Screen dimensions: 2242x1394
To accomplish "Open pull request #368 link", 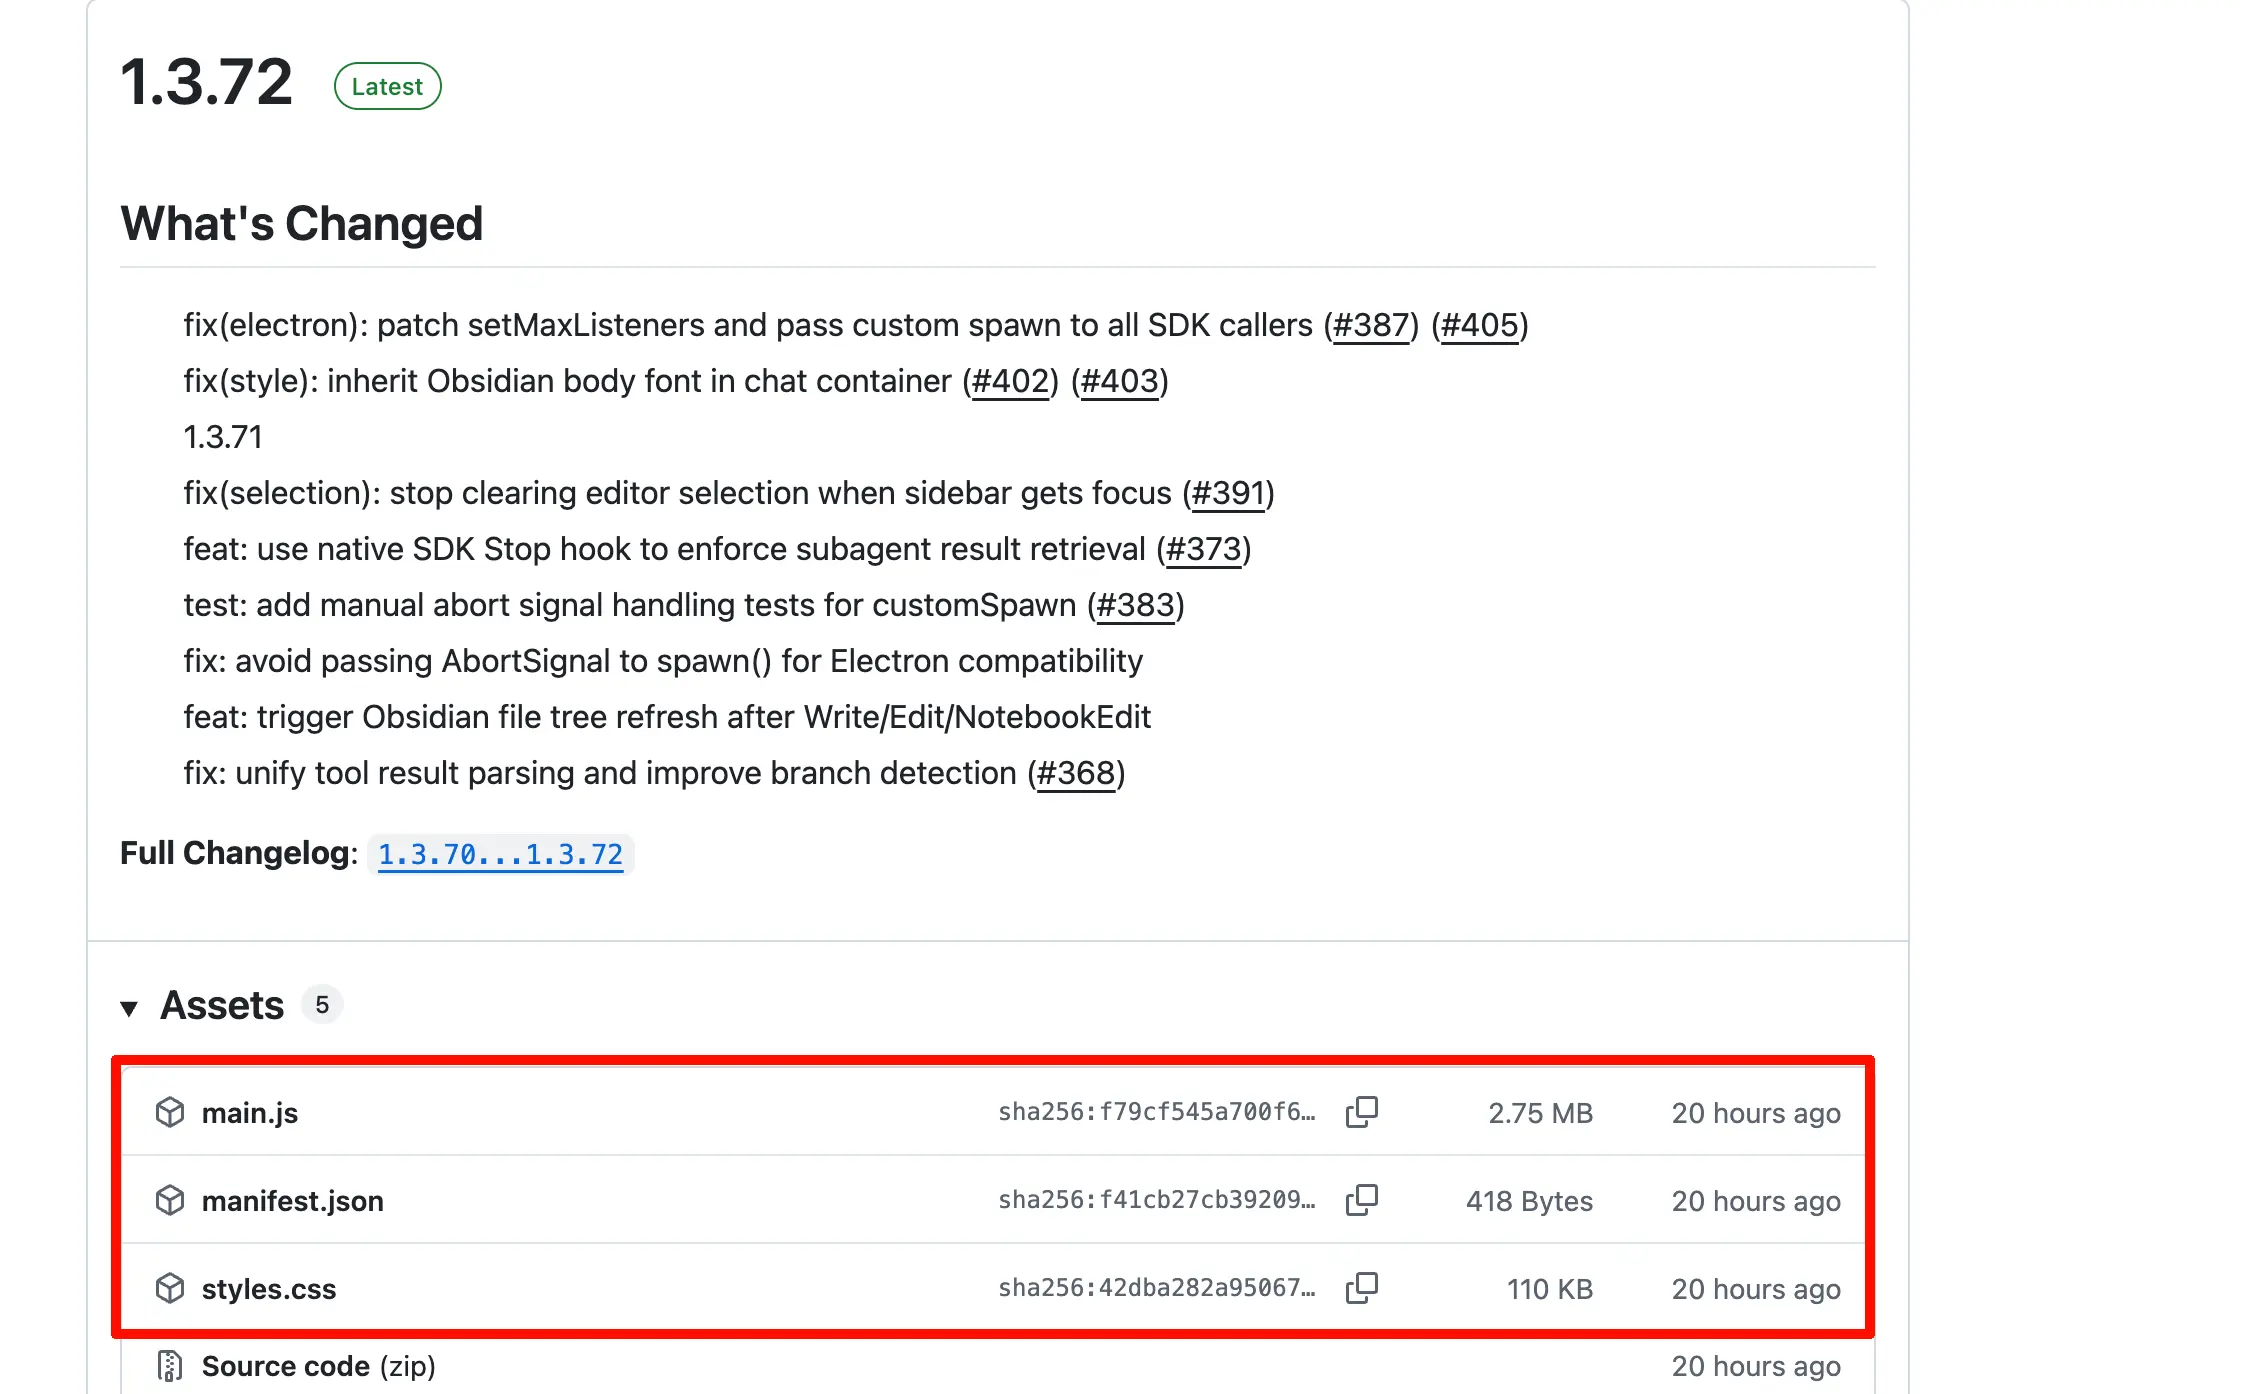I will click(1076, 773).
